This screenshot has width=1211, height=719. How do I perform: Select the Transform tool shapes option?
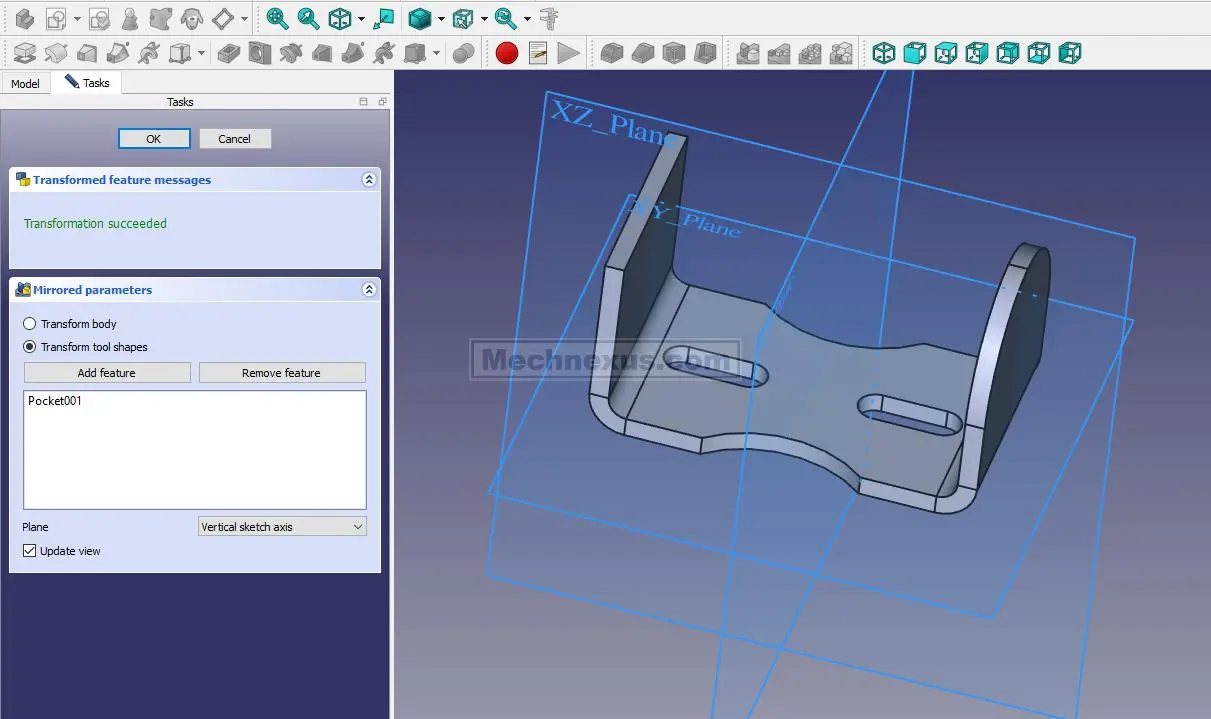[x=30, y=347]
